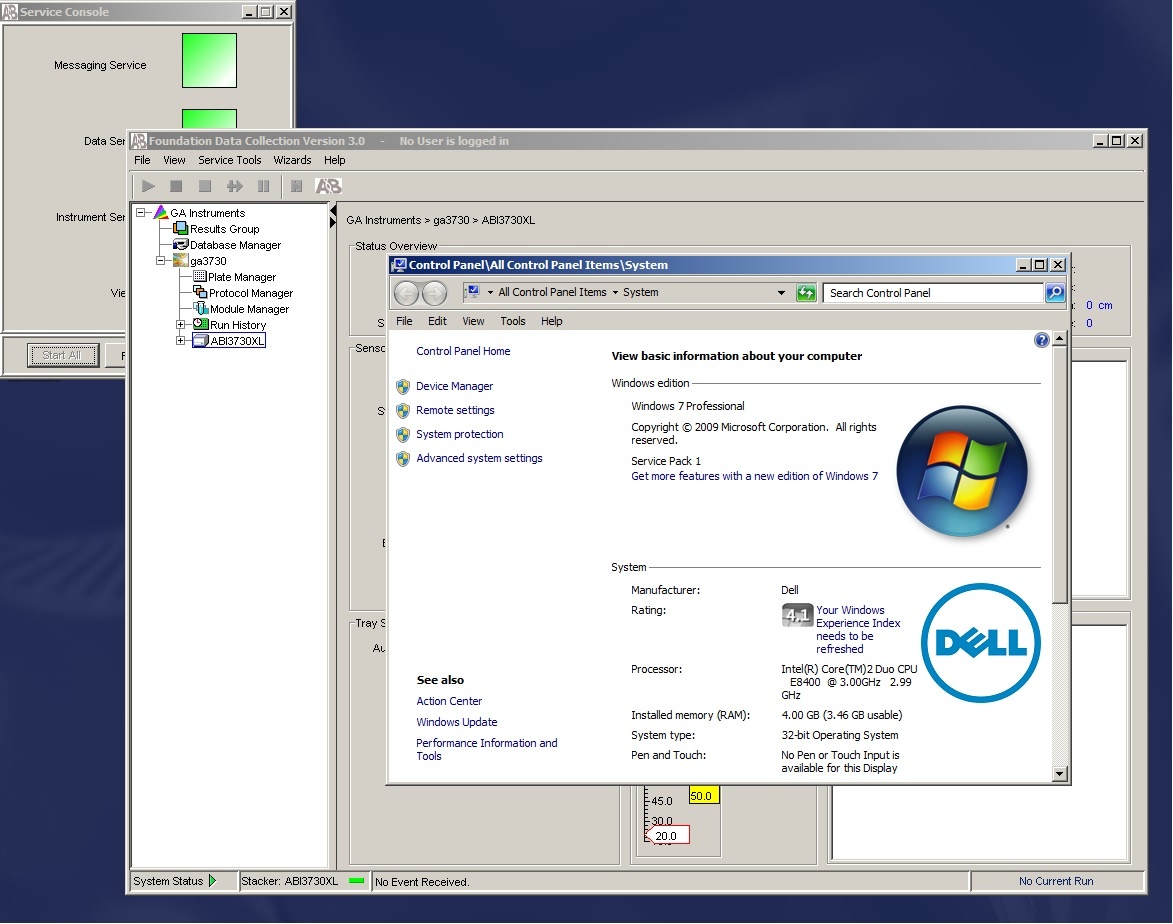This screenshot has height=924, width=1173.
Task: Click the Windows Update link
Action: click(456, 722)
